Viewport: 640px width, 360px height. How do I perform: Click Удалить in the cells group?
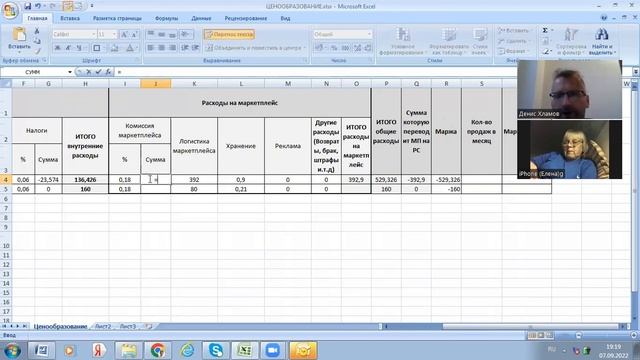point(513,41)
